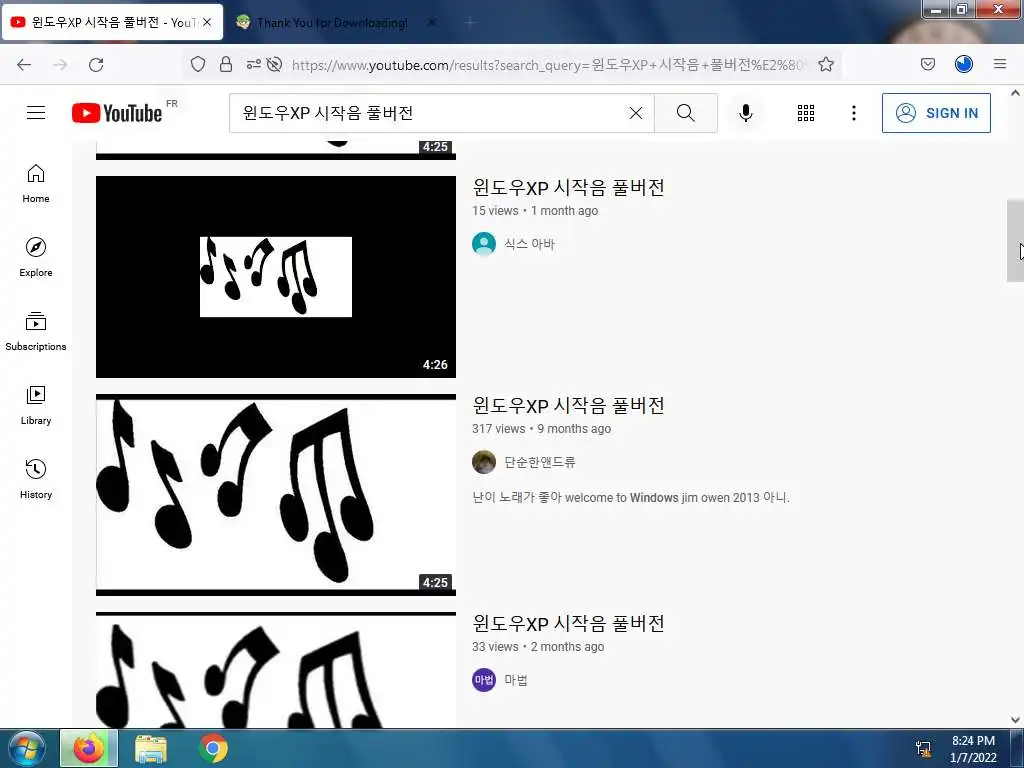This screenshot has width=1024, height=768.
Task: Click the permissions icon in the address bar
Action: 253,64
